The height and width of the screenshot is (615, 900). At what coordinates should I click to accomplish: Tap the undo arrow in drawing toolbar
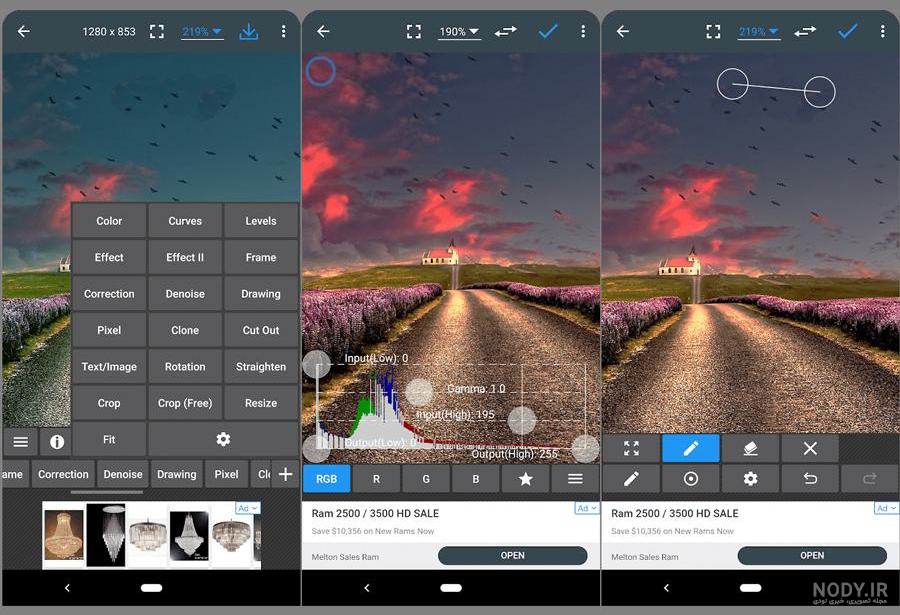[810, 478]
